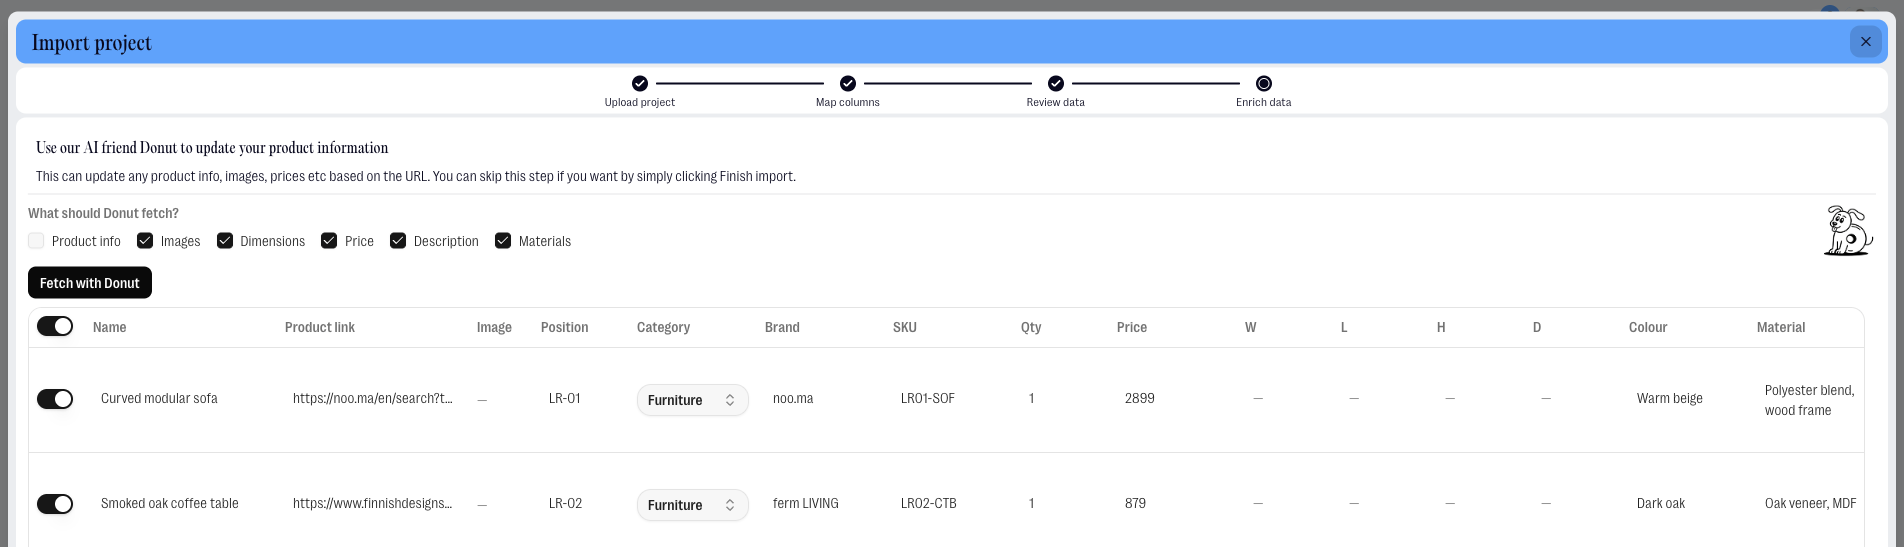Click the Upload project step checkmark

coord(640,83)
